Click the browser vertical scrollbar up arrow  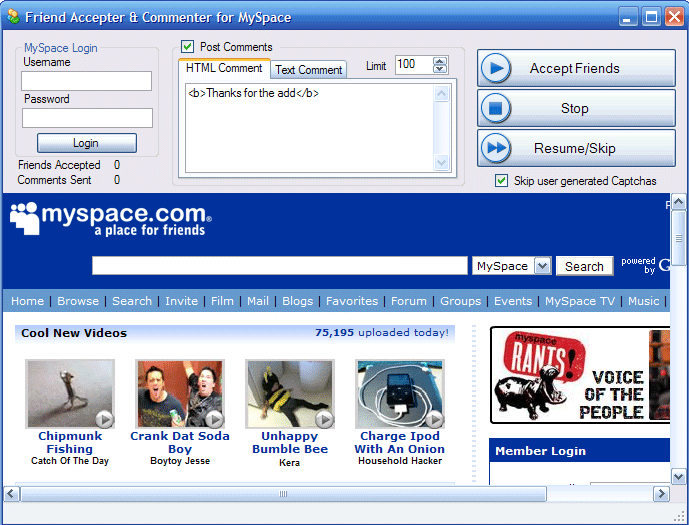tap(678, 202)
